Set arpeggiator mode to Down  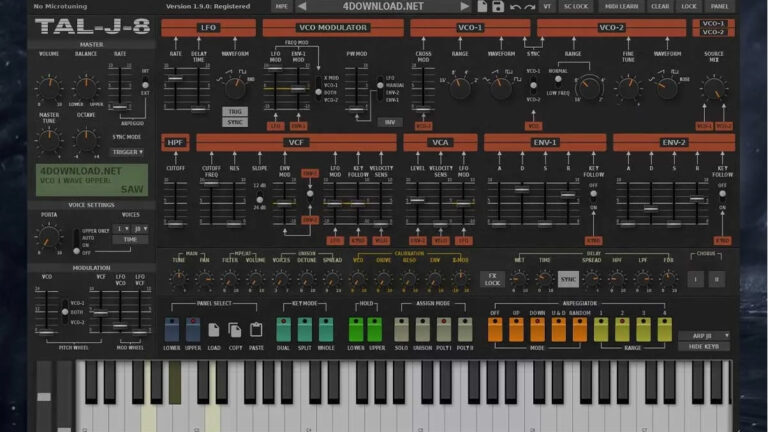tap(537, 329)
